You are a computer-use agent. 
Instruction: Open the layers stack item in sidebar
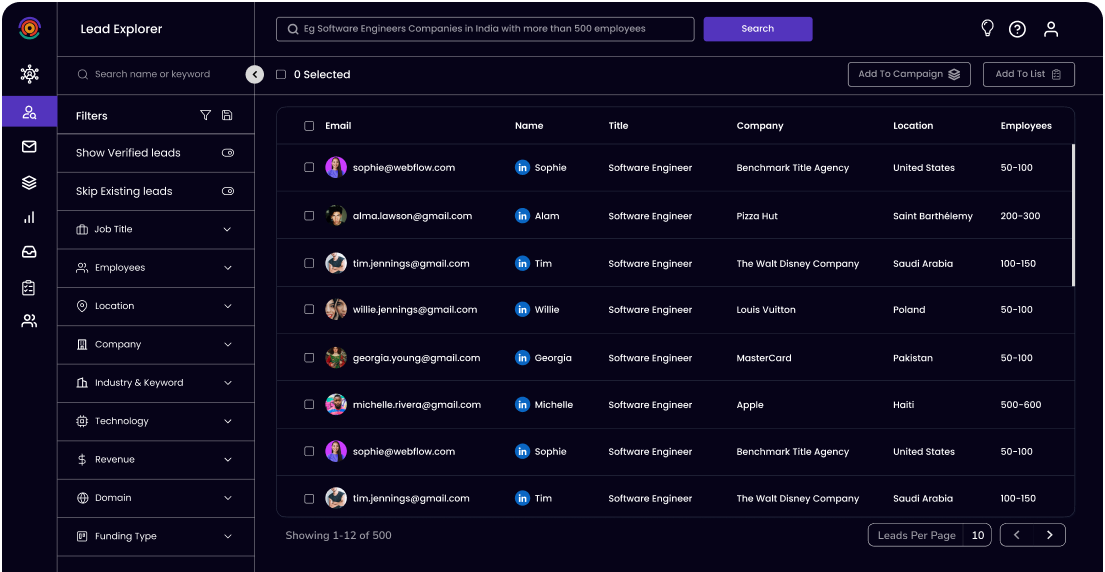tap(29, 182)
